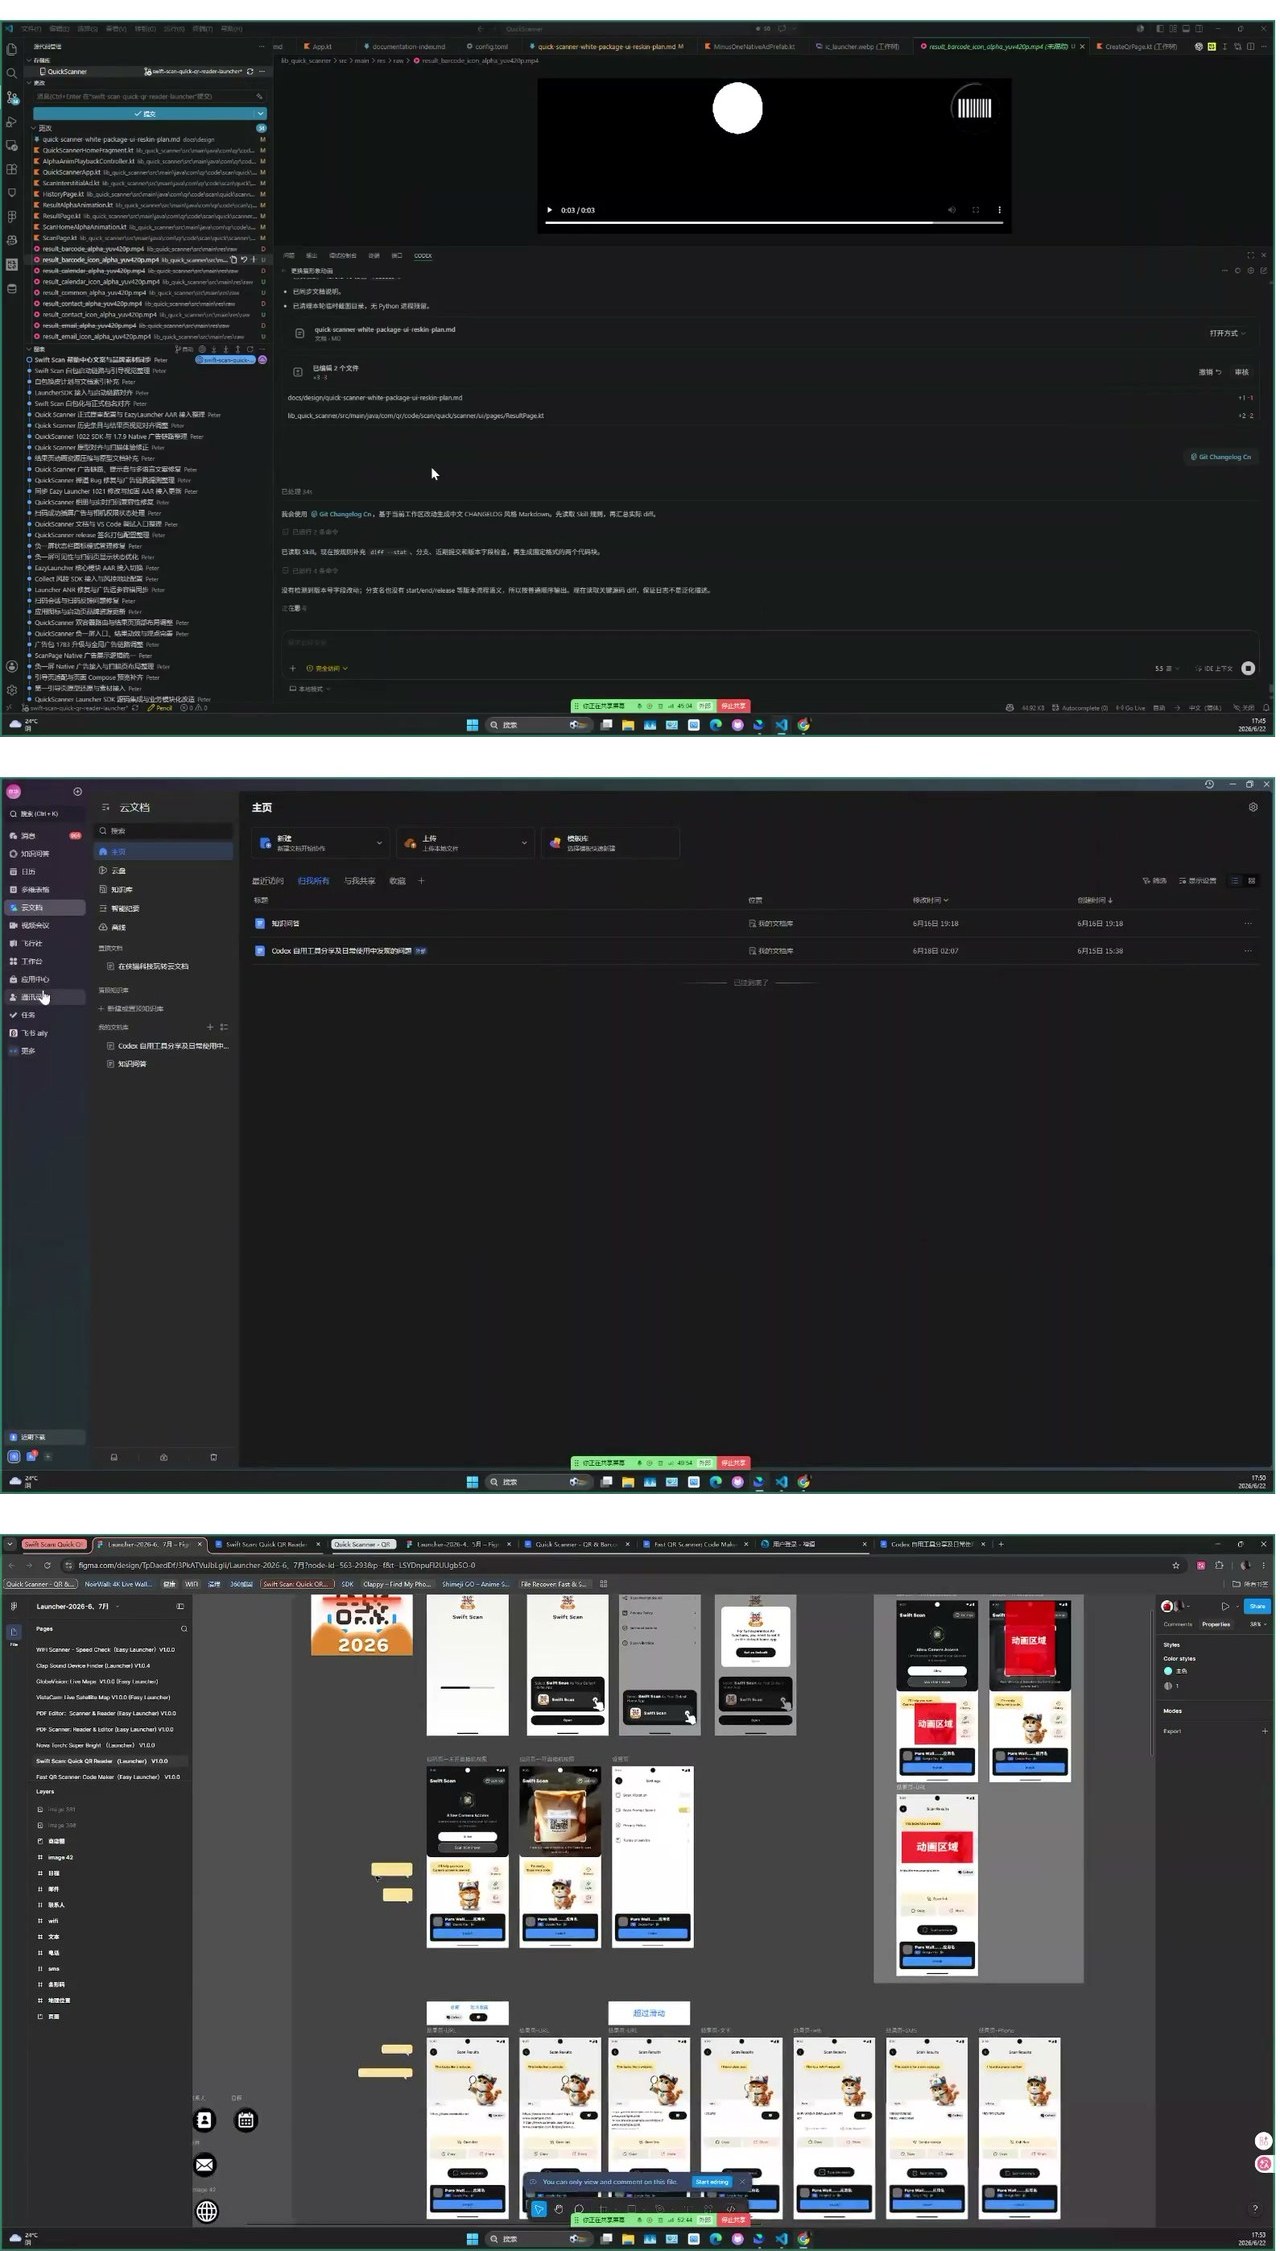Open the 打开方式 dropdown in Codex panel
The height and width of the screenshot is (2251, 1280).
[x=1227, y=333]
